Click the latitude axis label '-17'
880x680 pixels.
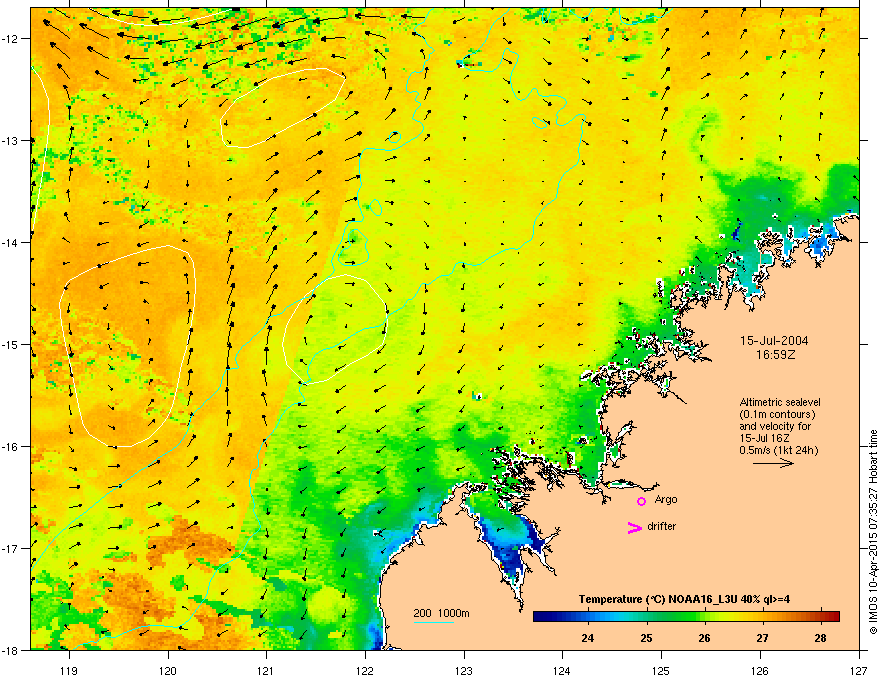[10, 548]
